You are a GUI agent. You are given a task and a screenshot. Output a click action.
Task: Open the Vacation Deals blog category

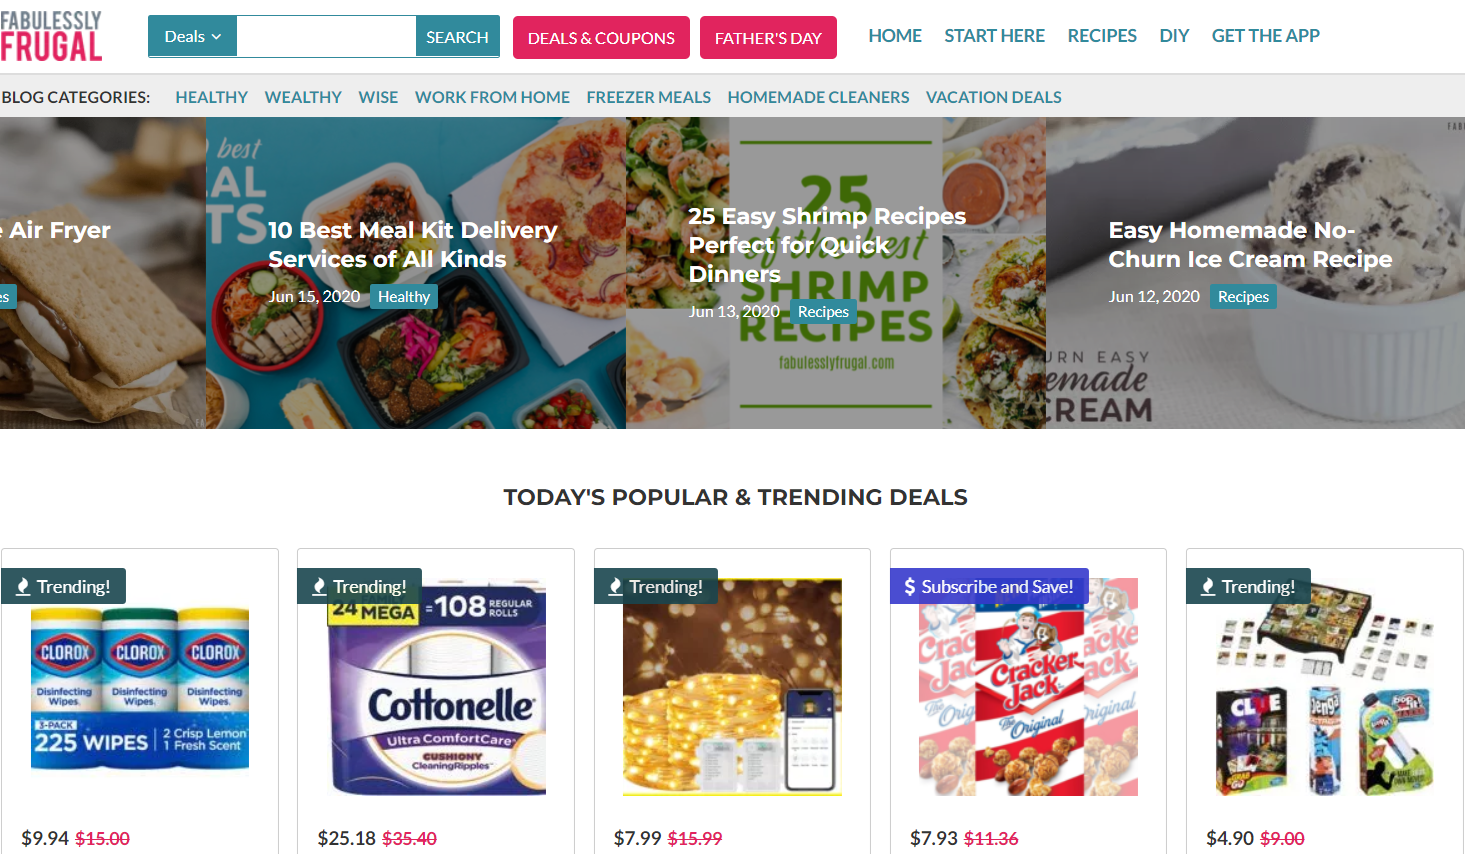pos(993,97)
